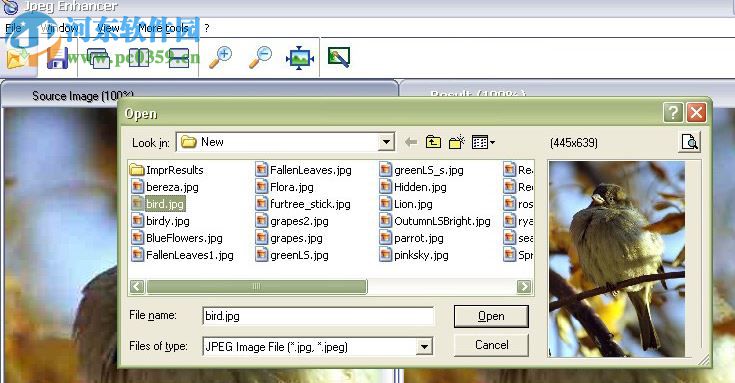
Task: Click the Jpeg Enhancer title bar icon
Action: (x=10, y=7)
